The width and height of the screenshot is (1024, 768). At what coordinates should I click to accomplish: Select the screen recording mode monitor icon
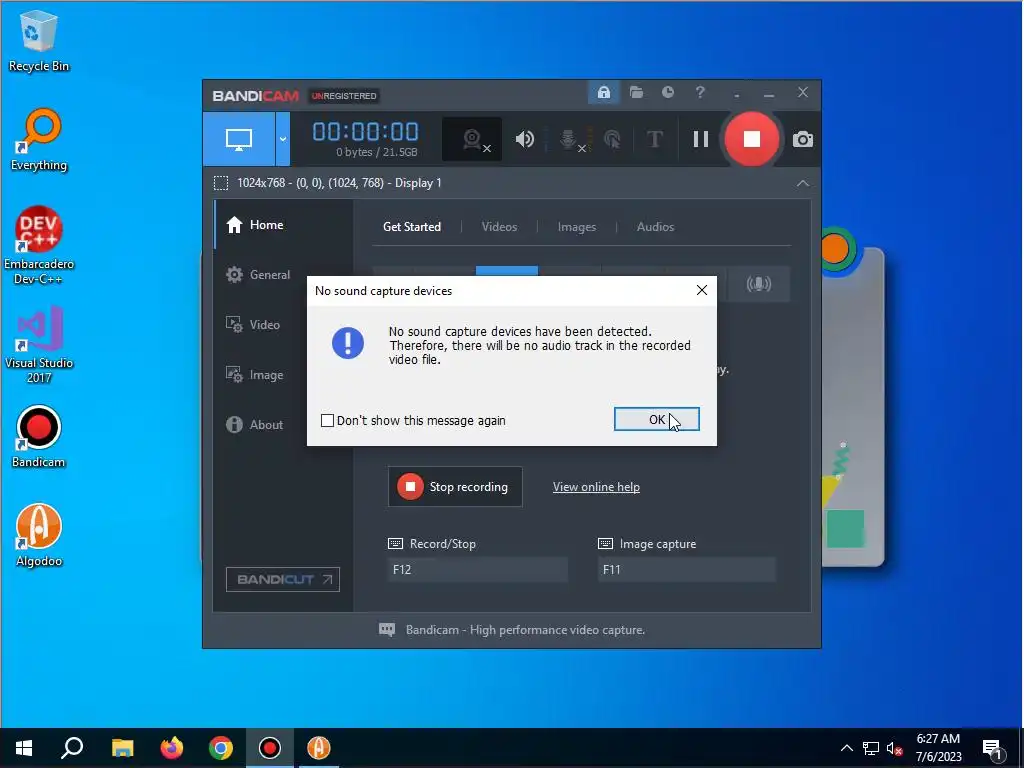(x=238, y=139)
